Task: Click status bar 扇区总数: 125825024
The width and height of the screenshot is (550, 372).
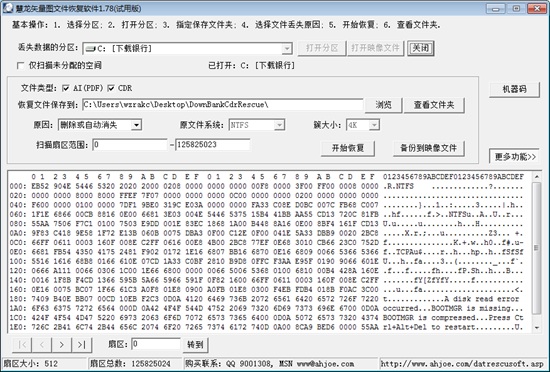Action: pyautogui.click(x=130, y=364)
